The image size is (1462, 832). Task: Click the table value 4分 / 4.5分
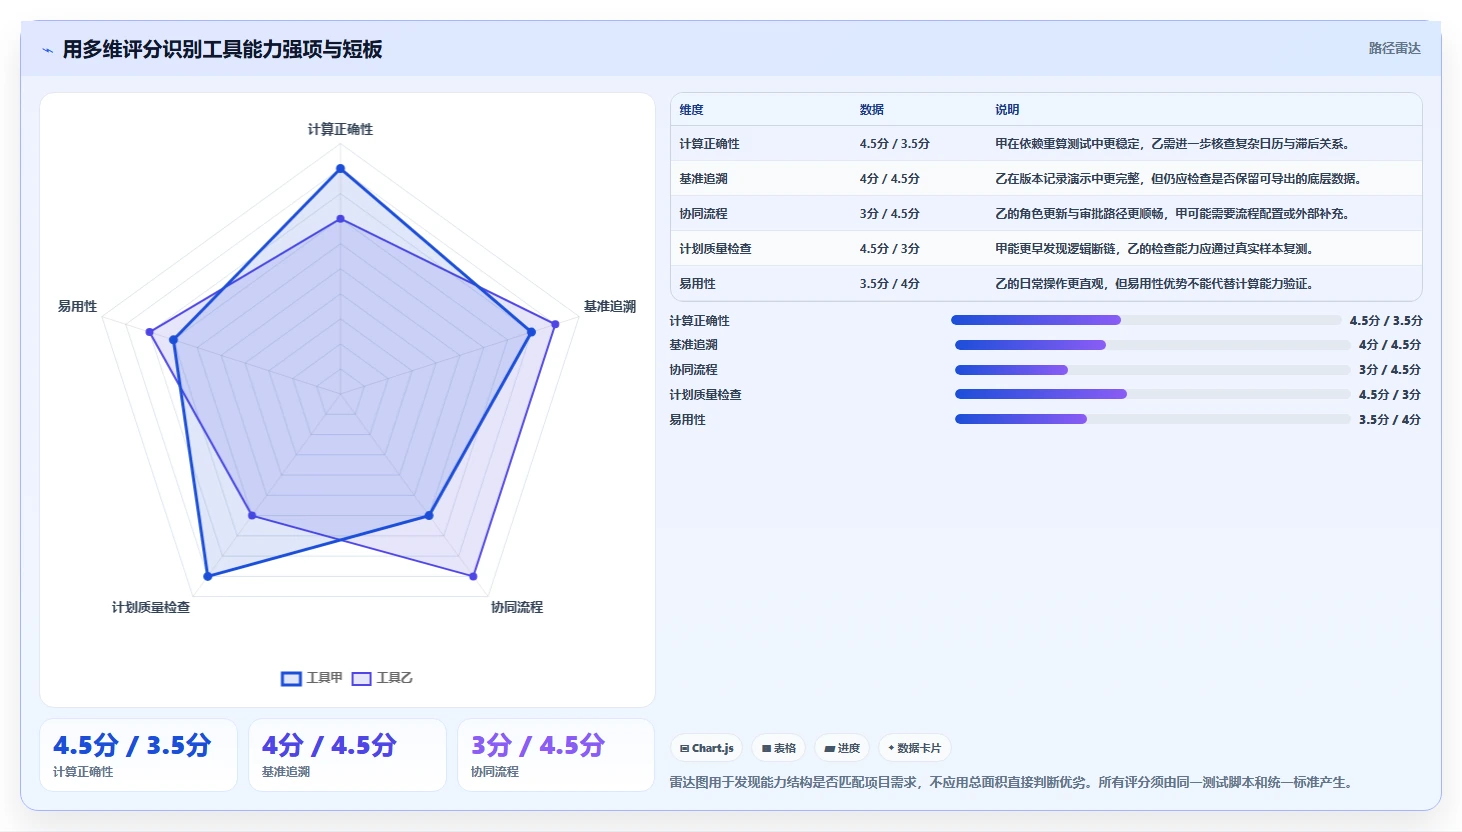889,179
